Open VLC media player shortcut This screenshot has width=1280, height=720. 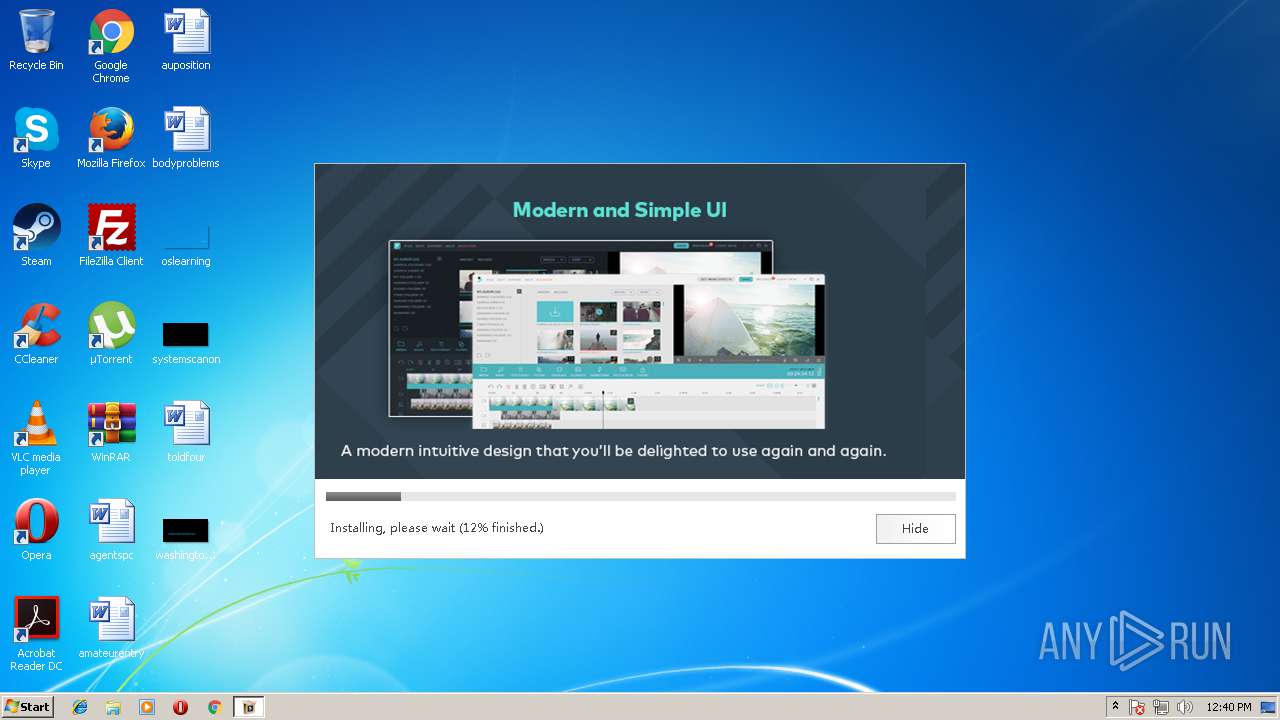click(36, 438)
